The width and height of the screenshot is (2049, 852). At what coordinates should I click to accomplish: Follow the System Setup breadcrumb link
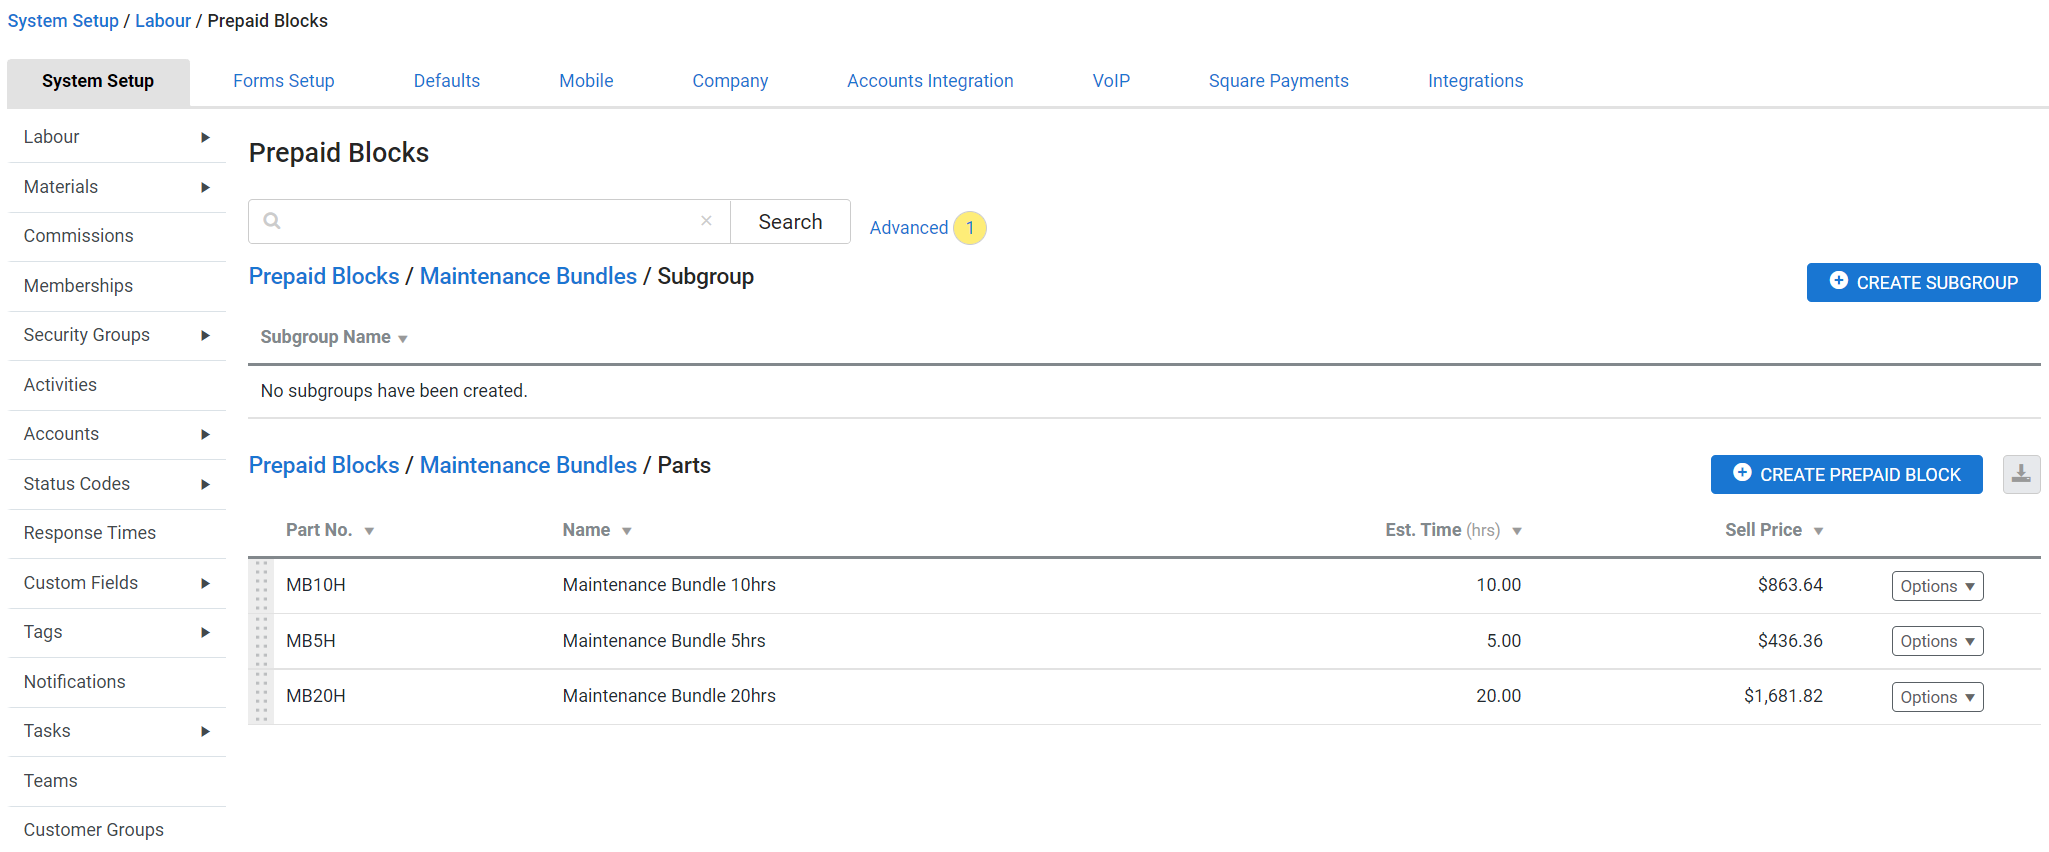pyautogui.click(x=63, y=21)
